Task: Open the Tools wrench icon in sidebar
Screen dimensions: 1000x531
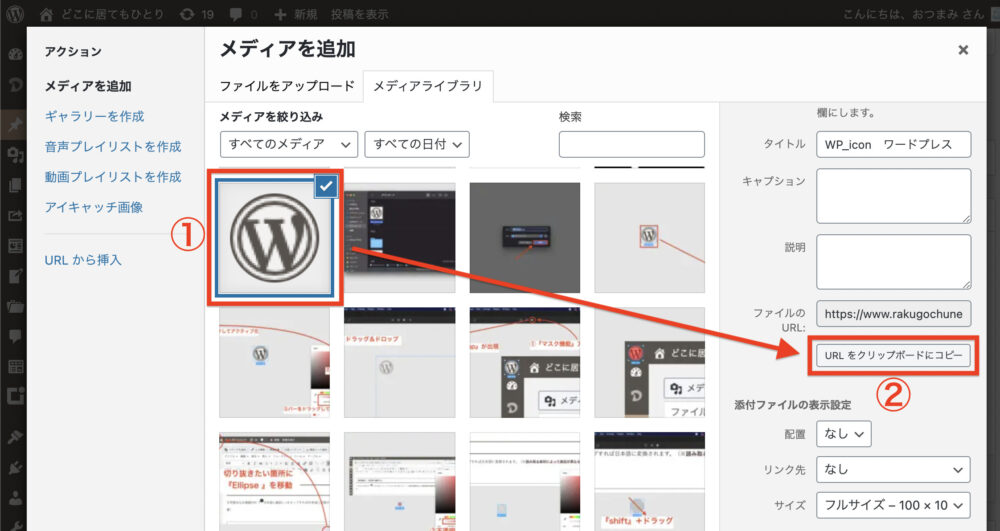Action: click(15, 525)
